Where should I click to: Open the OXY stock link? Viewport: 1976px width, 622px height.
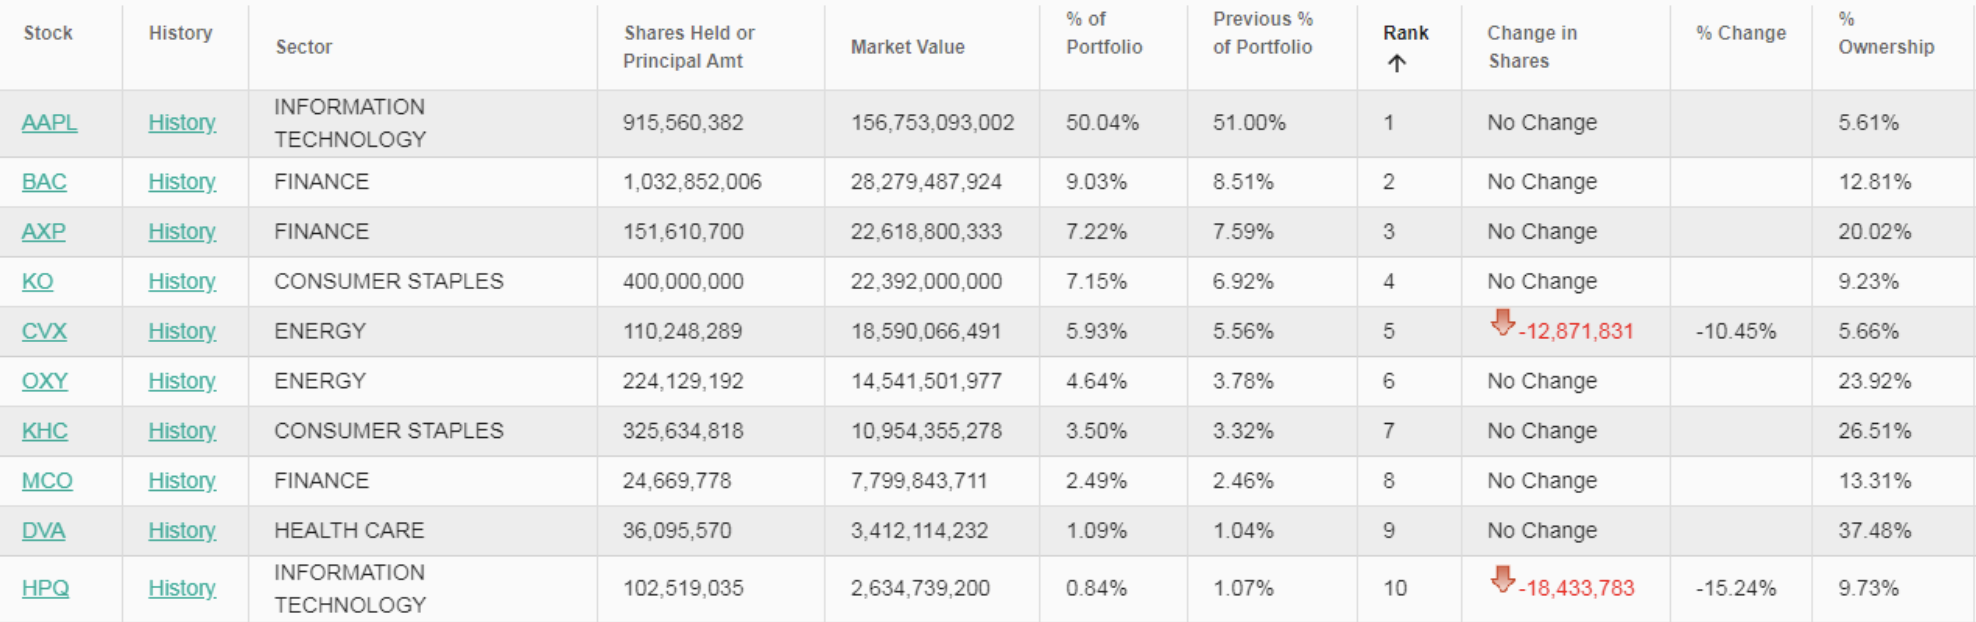45,382
